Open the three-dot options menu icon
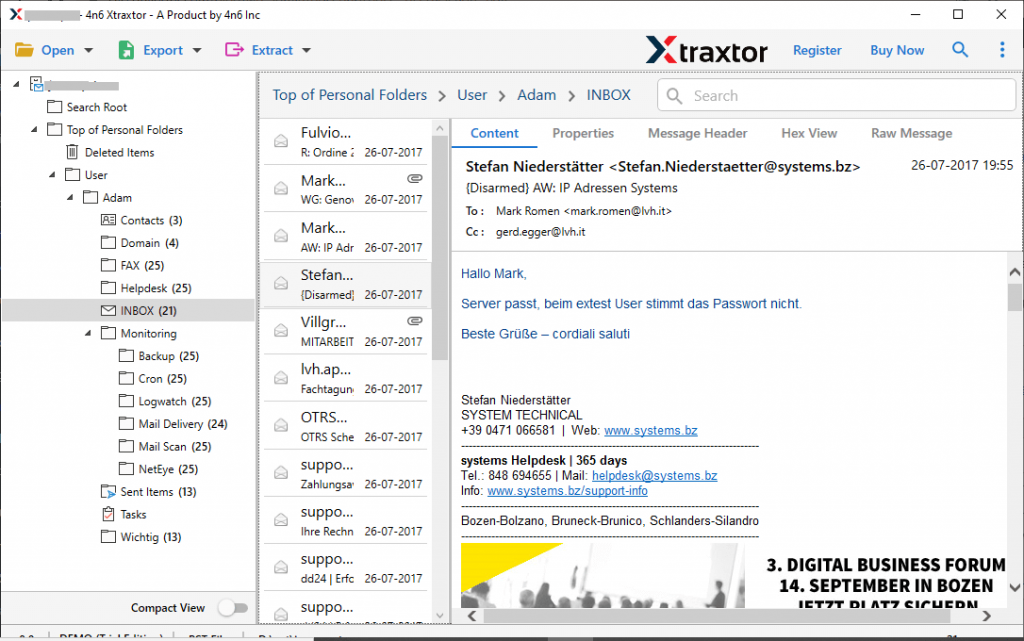This screenshot has height=641, width=1024. (x=1002, y=48)
